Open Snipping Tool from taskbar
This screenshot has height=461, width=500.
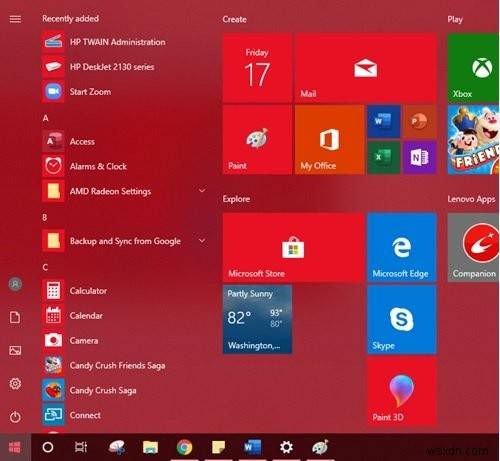pos(117,447)
